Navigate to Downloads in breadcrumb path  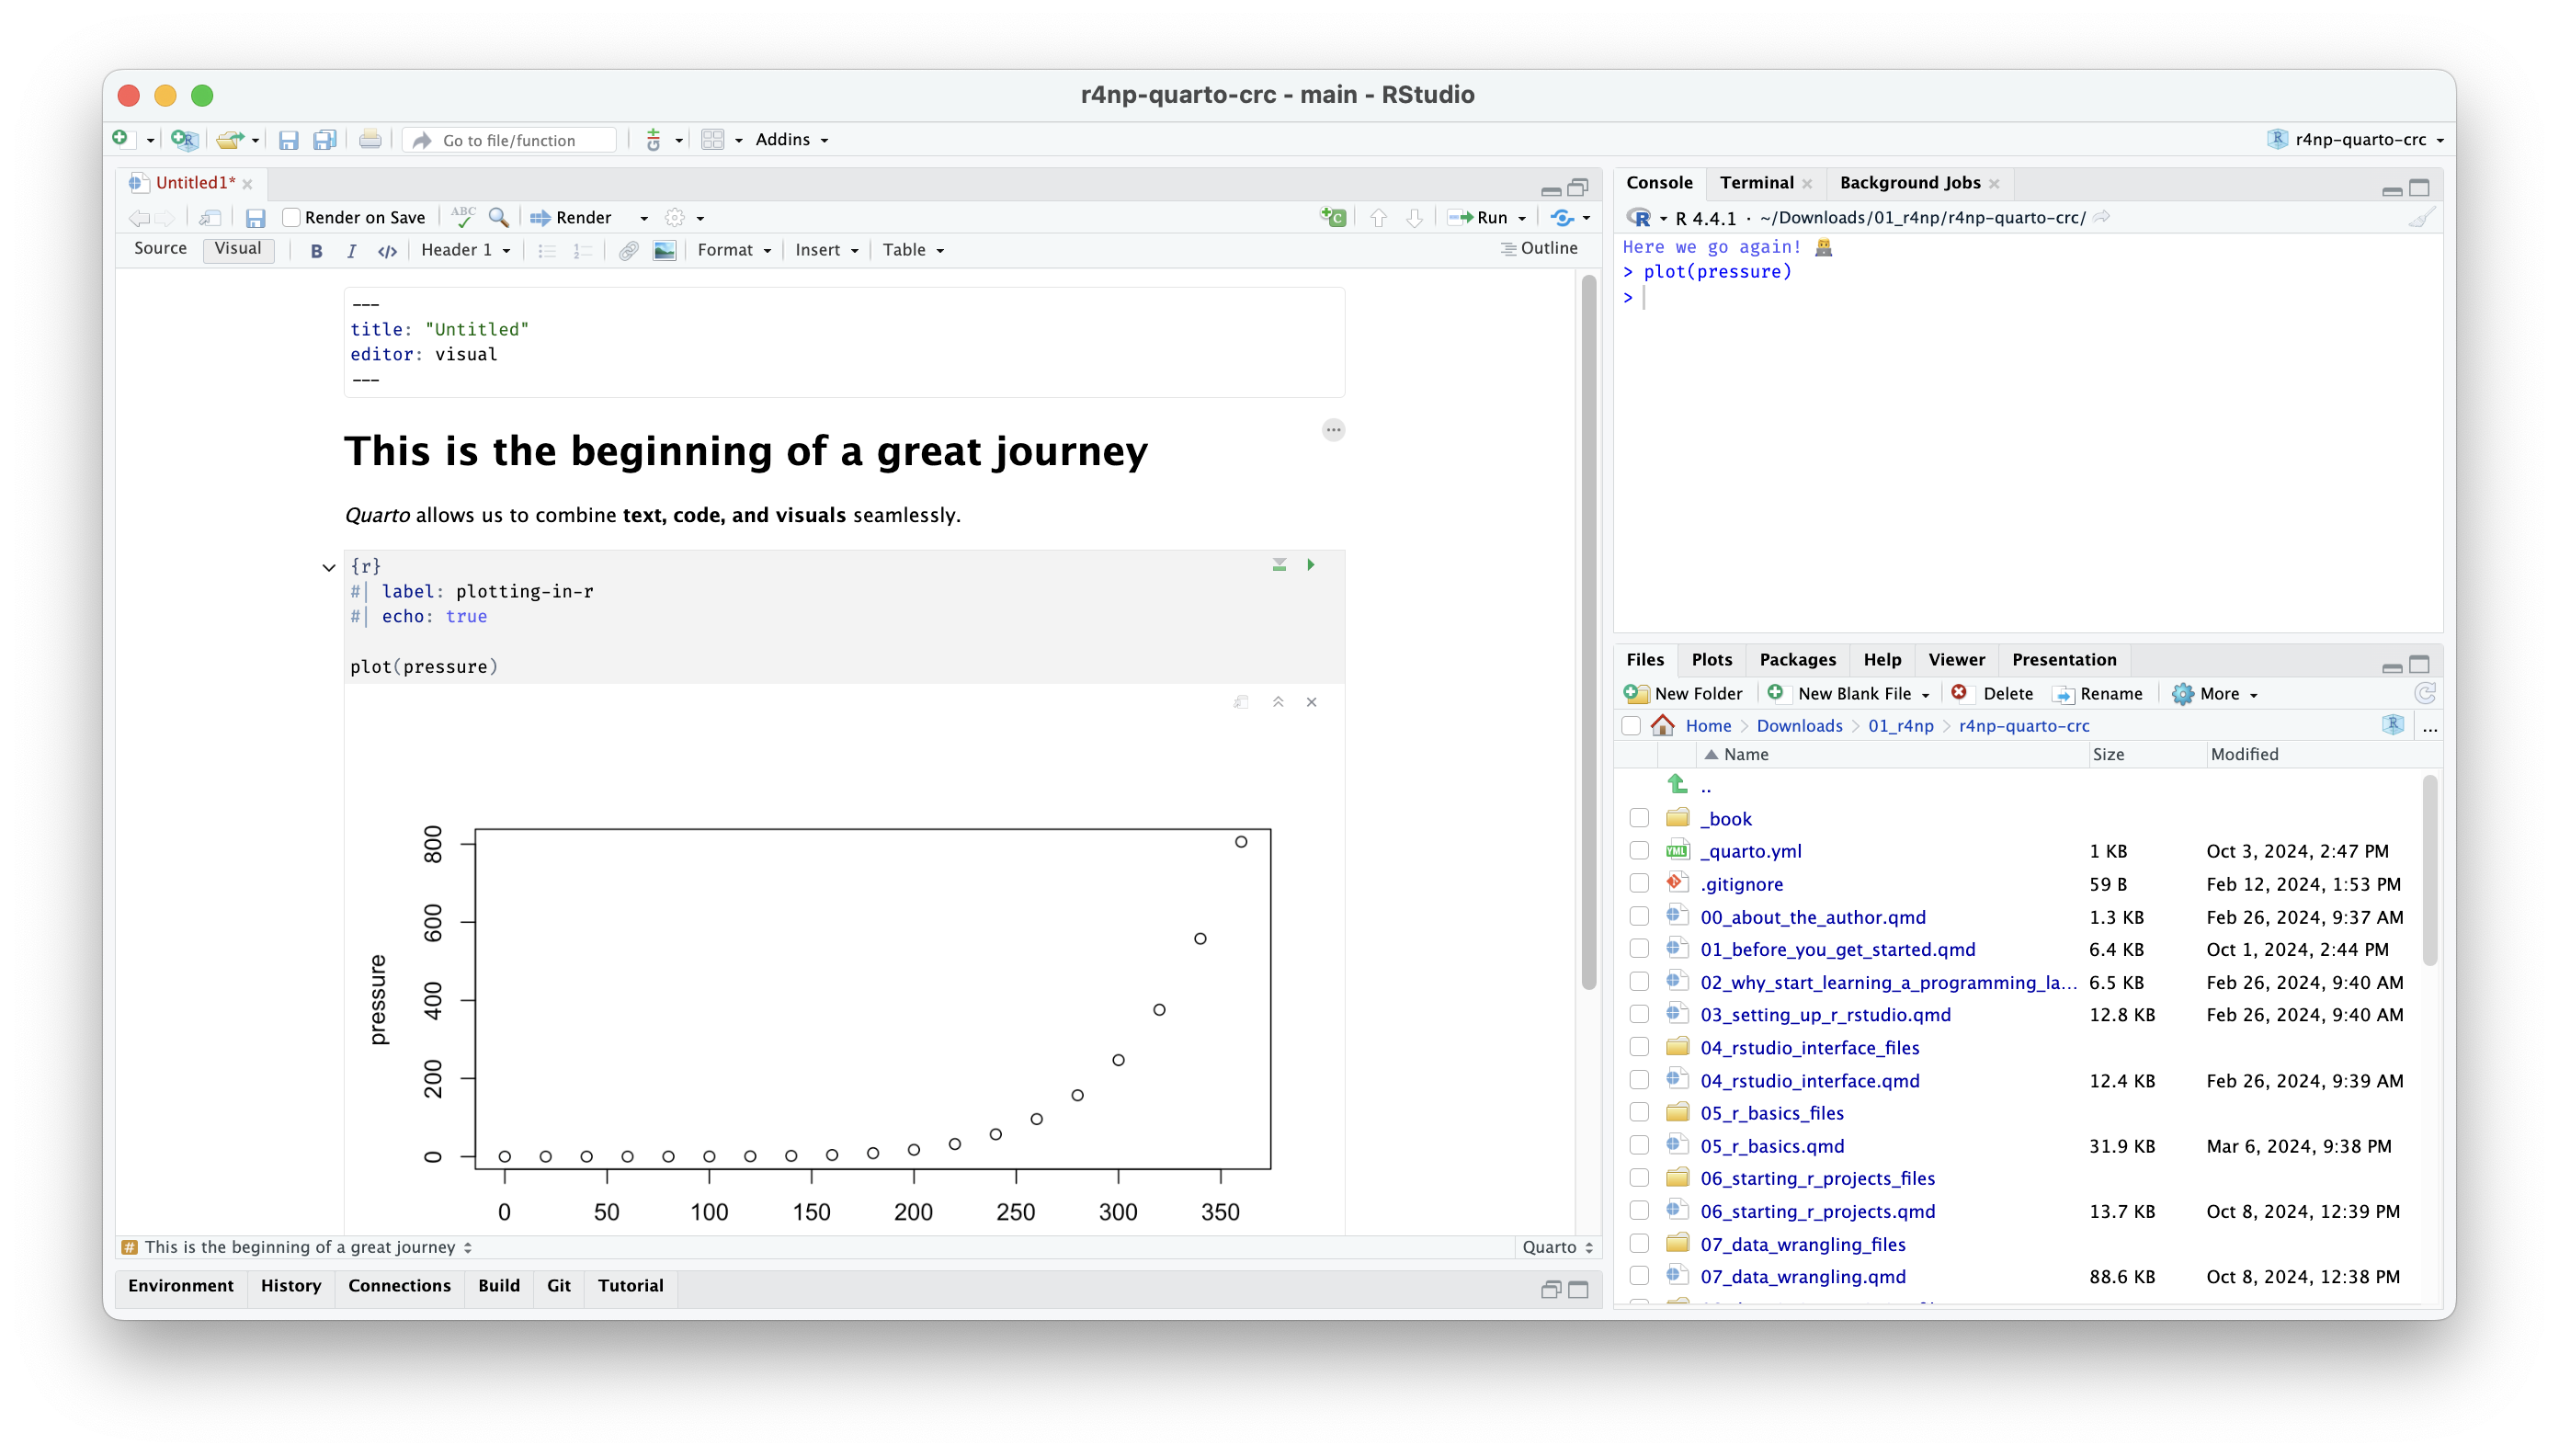pyautogui.click(x=1799, y=726)
